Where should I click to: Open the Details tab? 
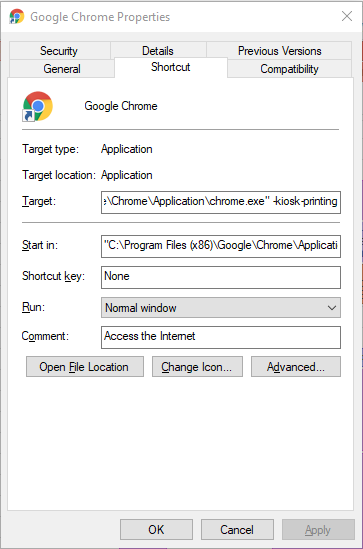point(158,51)
